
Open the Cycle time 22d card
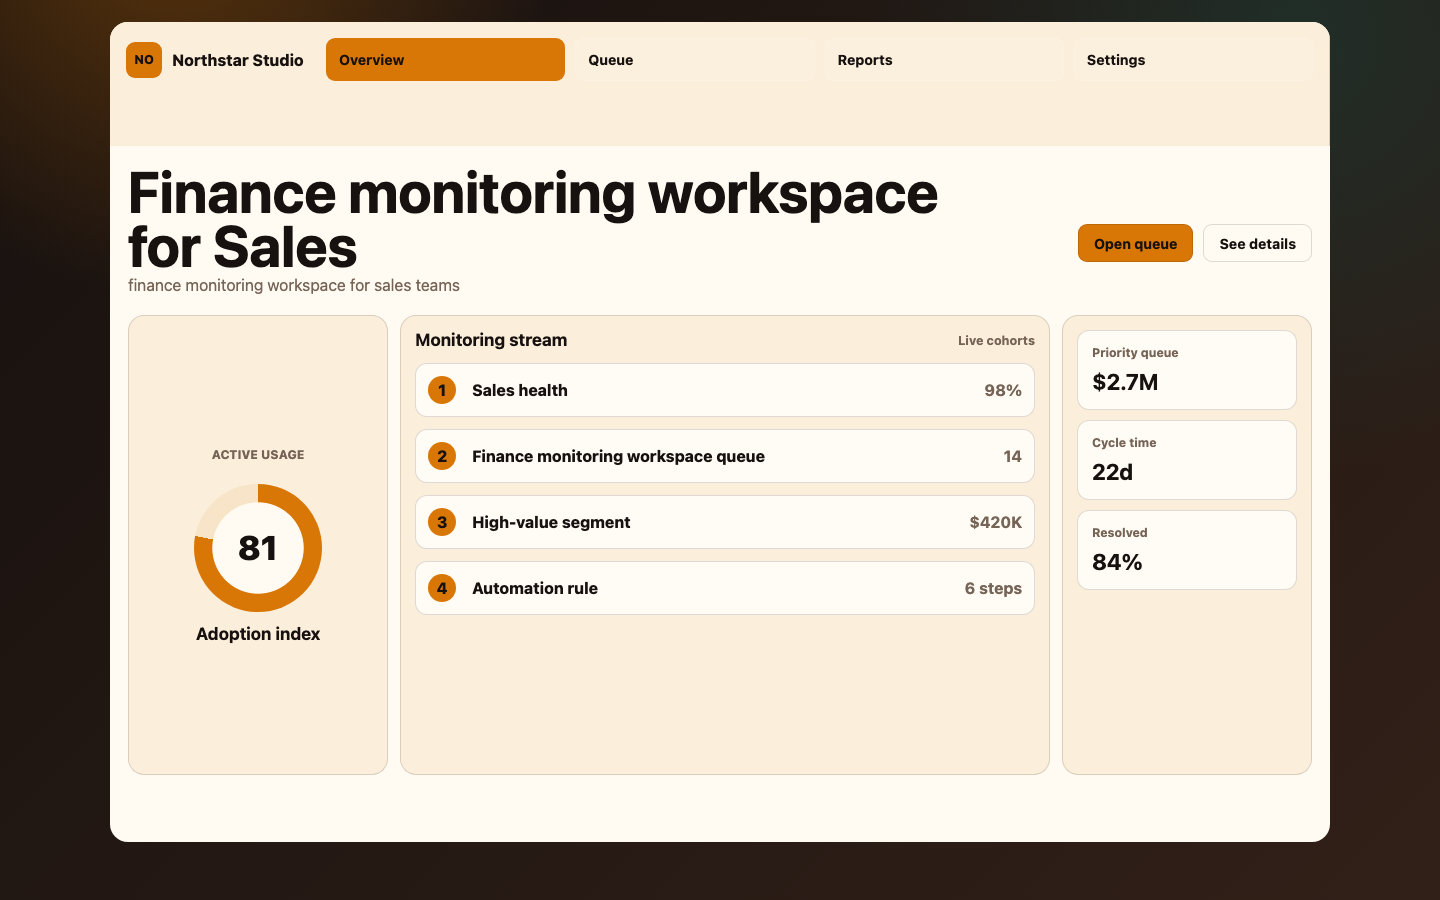1187,460
